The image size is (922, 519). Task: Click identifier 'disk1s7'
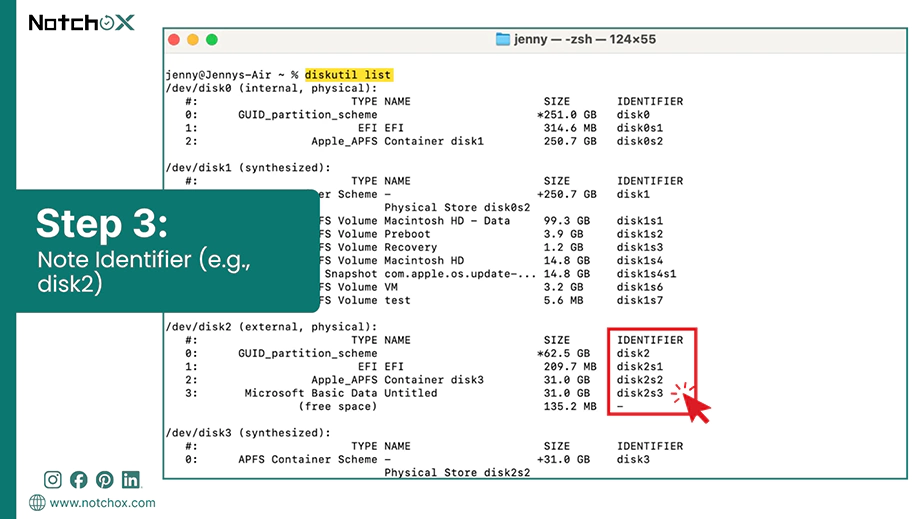[x=640, y=300]
